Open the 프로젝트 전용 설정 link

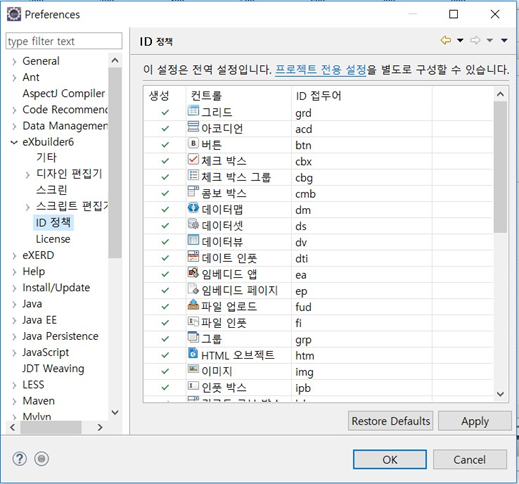click(x=321, y=70)
